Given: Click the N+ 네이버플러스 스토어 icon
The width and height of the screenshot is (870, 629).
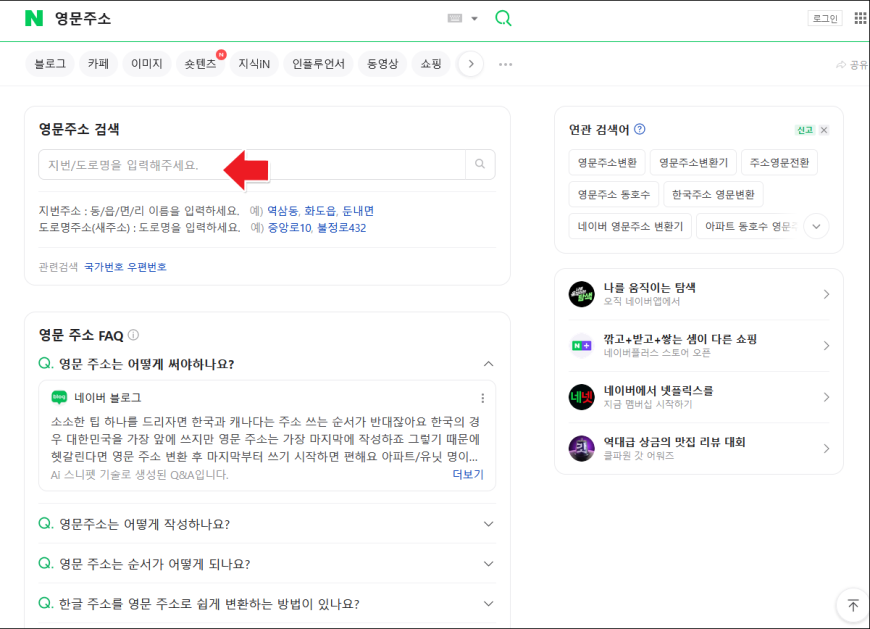Looking at the screenshot, I should 581,346.
